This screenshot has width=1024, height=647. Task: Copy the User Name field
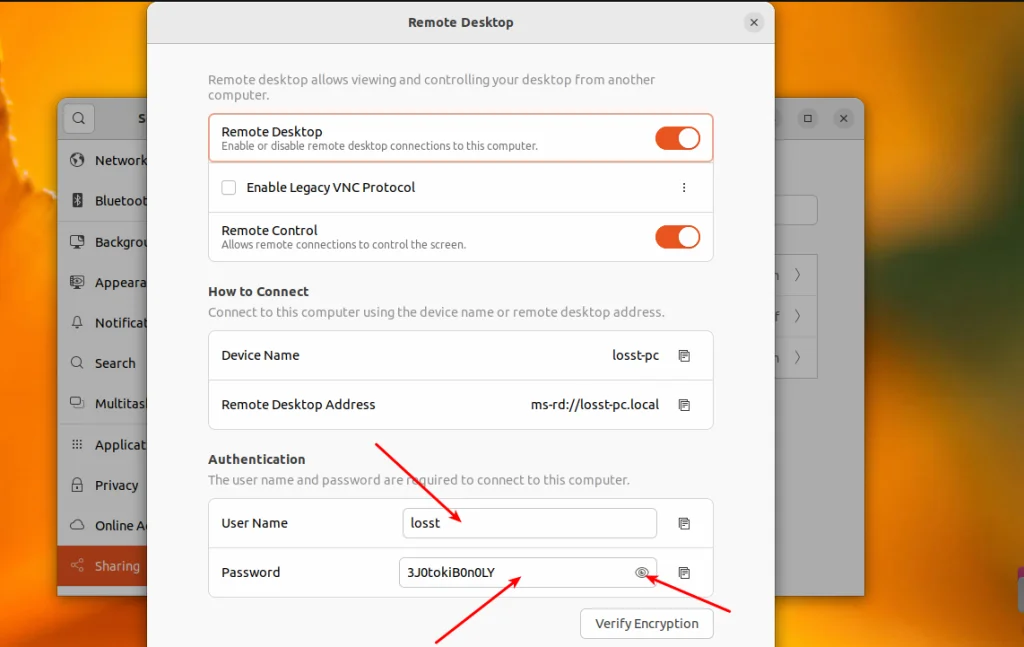(684, 524)
